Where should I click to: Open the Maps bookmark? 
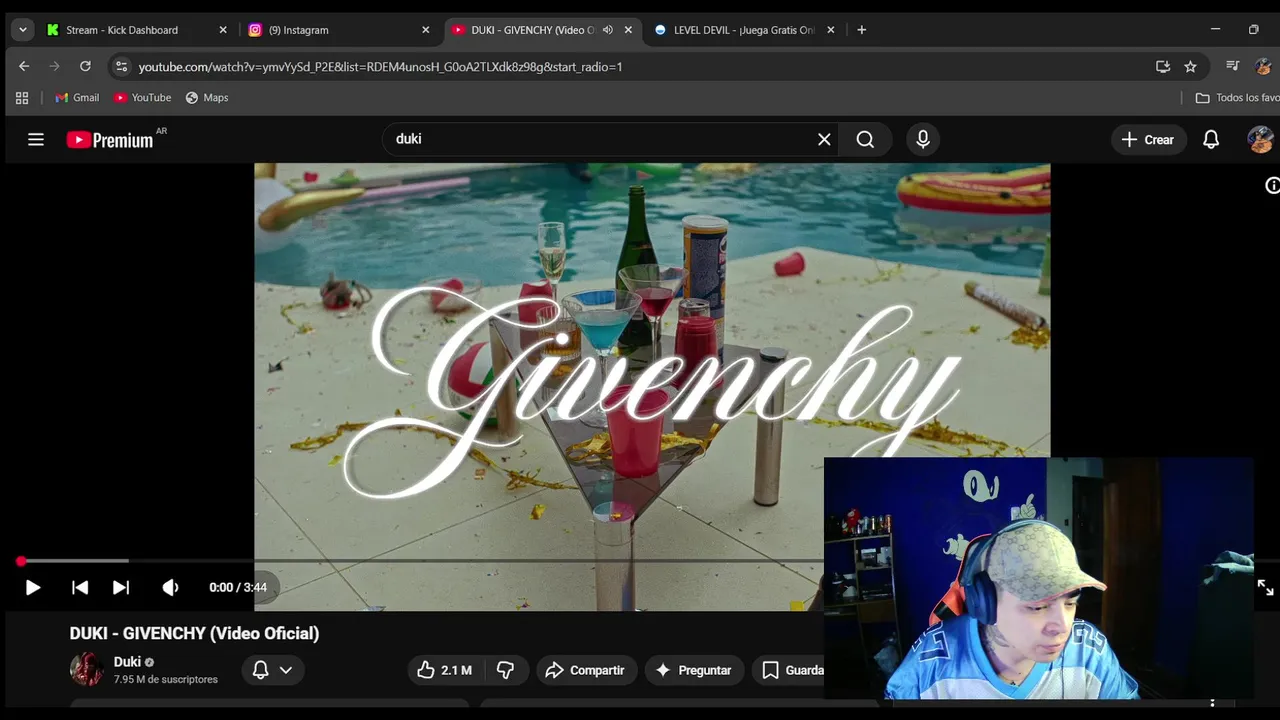pyautogui.click(x=207, y=98)
